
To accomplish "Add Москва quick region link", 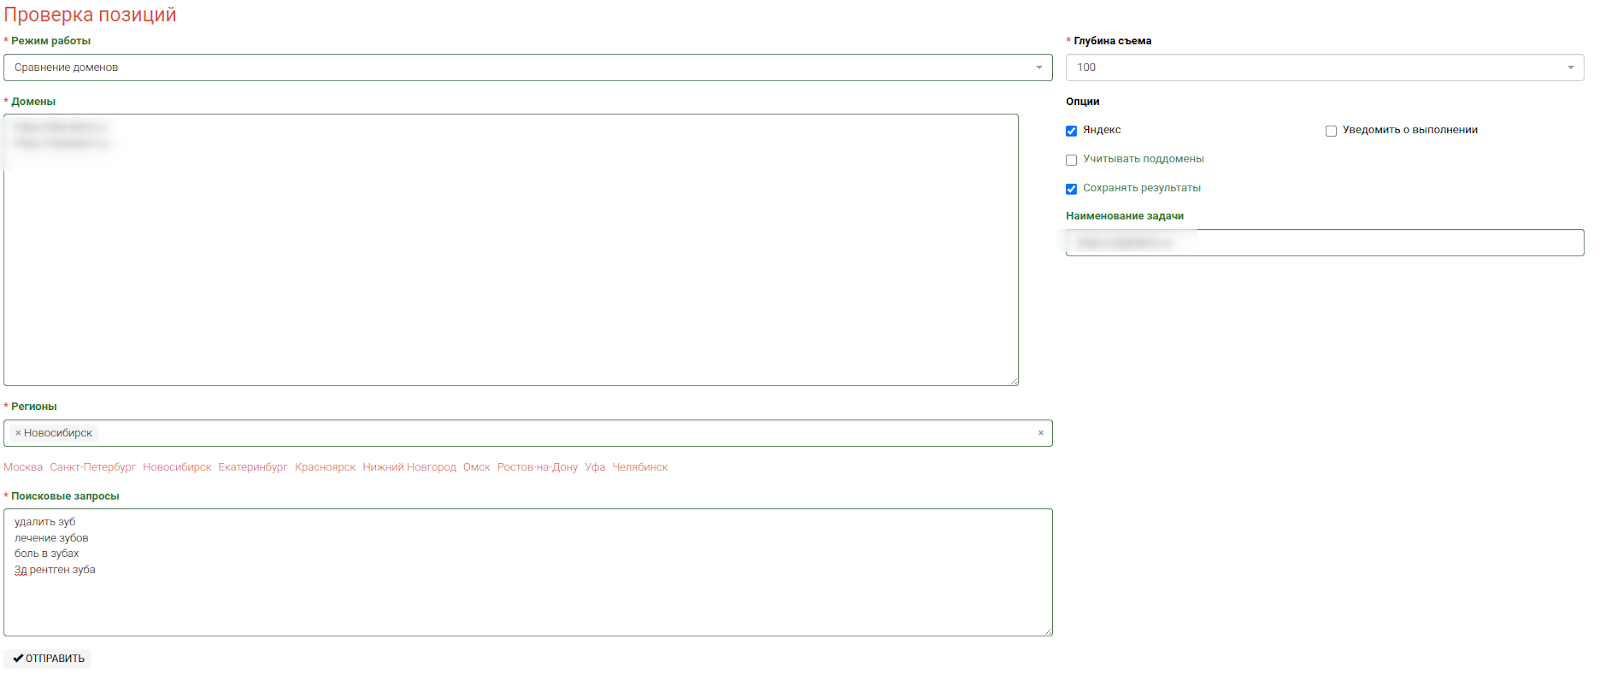I will pos(23,467).
